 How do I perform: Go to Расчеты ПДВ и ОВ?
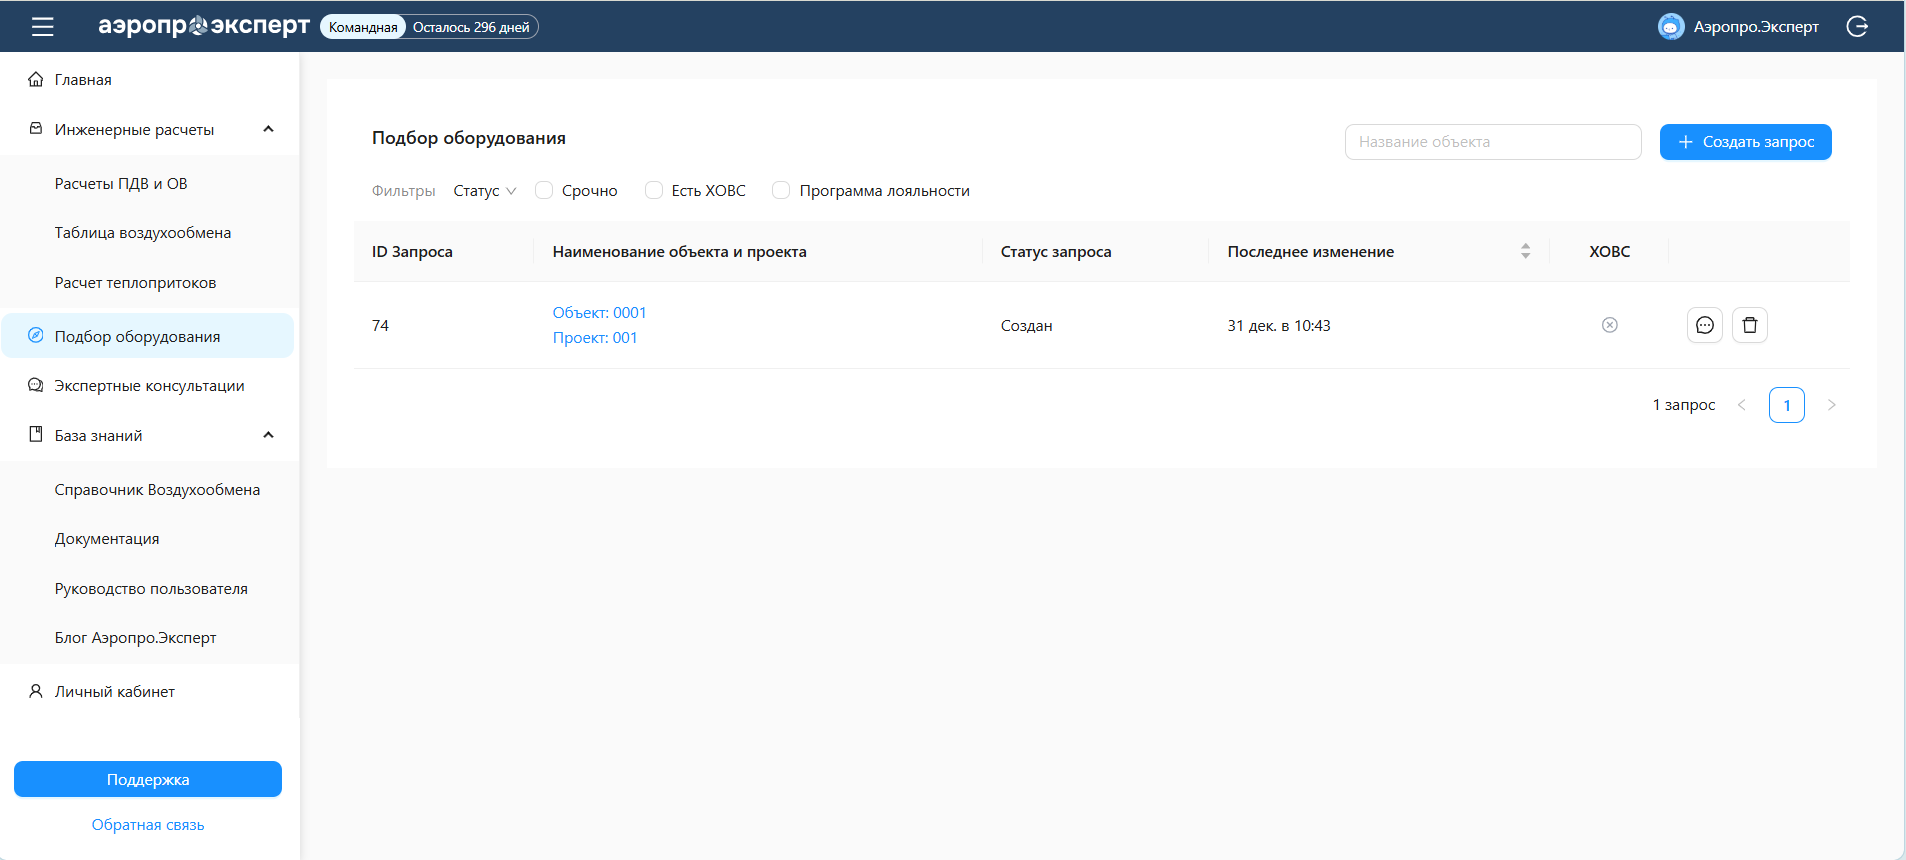tap(121, 184)
